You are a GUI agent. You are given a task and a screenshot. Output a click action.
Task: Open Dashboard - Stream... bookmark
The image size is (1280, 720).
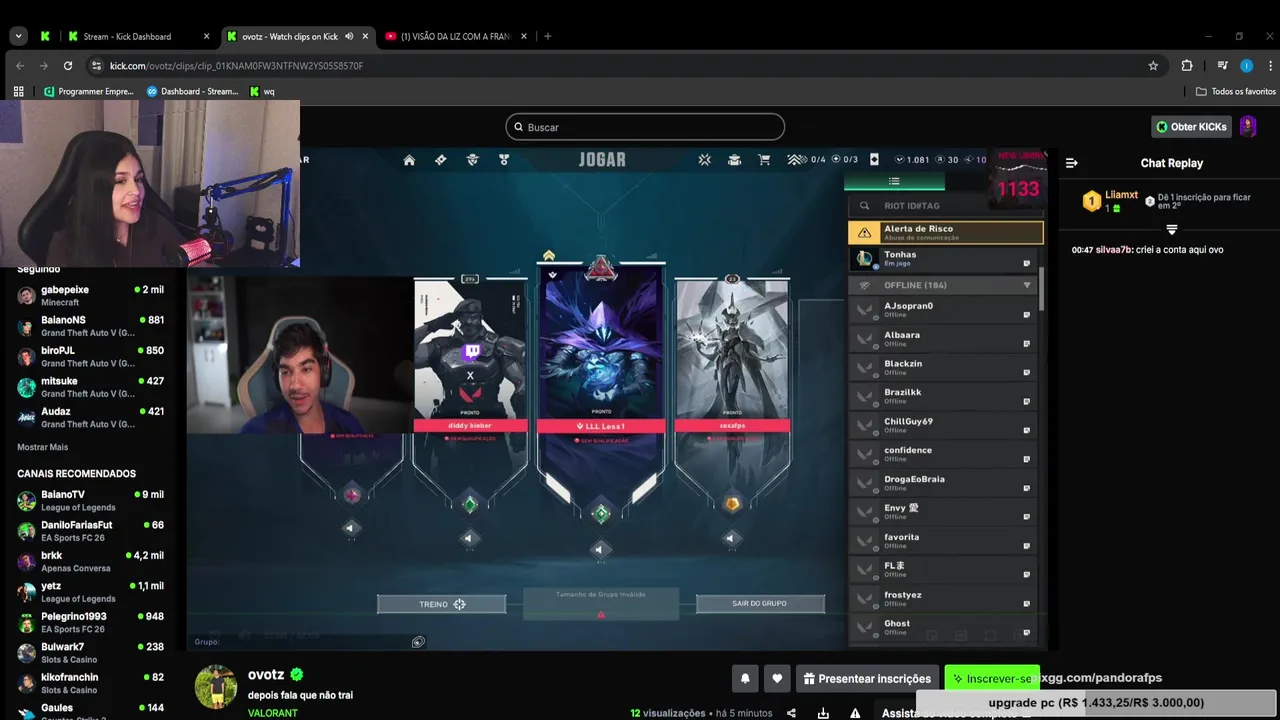coord(192,91)
